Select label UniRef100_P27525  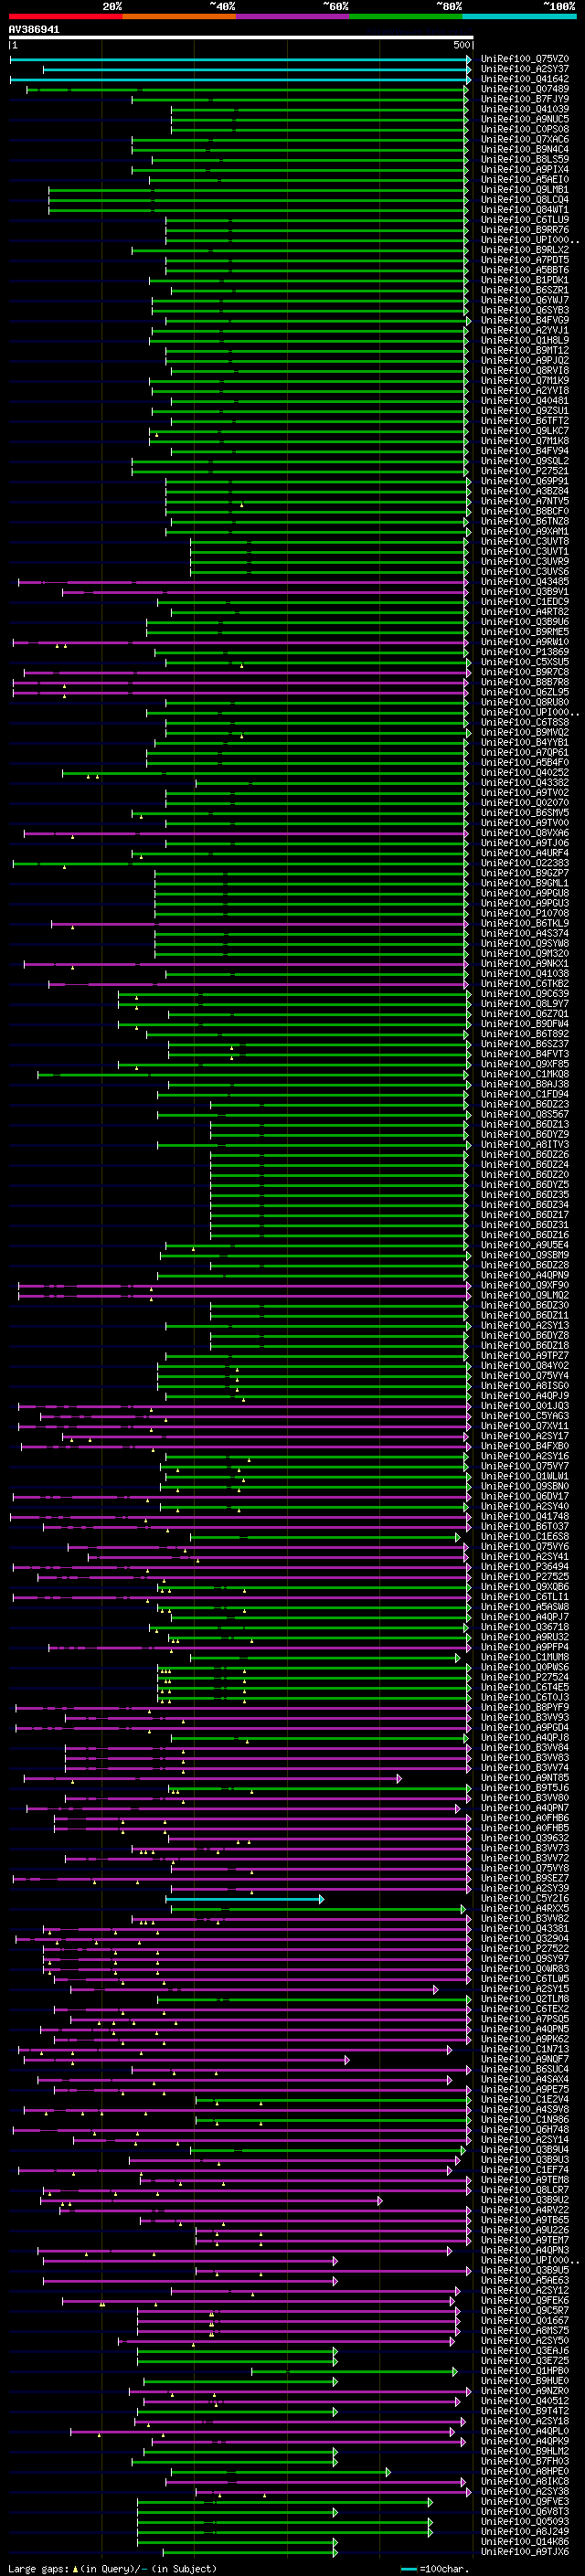525,1577
